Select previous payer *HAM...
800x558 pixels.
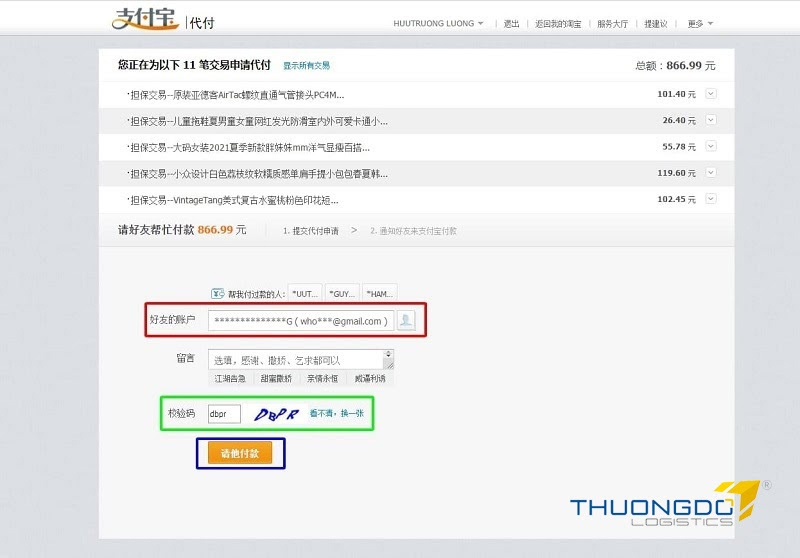click(x=380, y=294)
